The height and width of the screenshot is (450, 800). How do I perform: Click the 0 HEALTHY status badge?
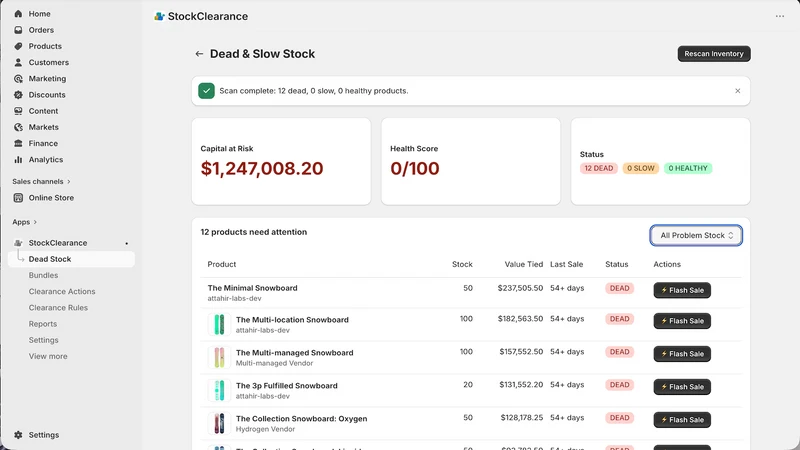tap(688, 168)
